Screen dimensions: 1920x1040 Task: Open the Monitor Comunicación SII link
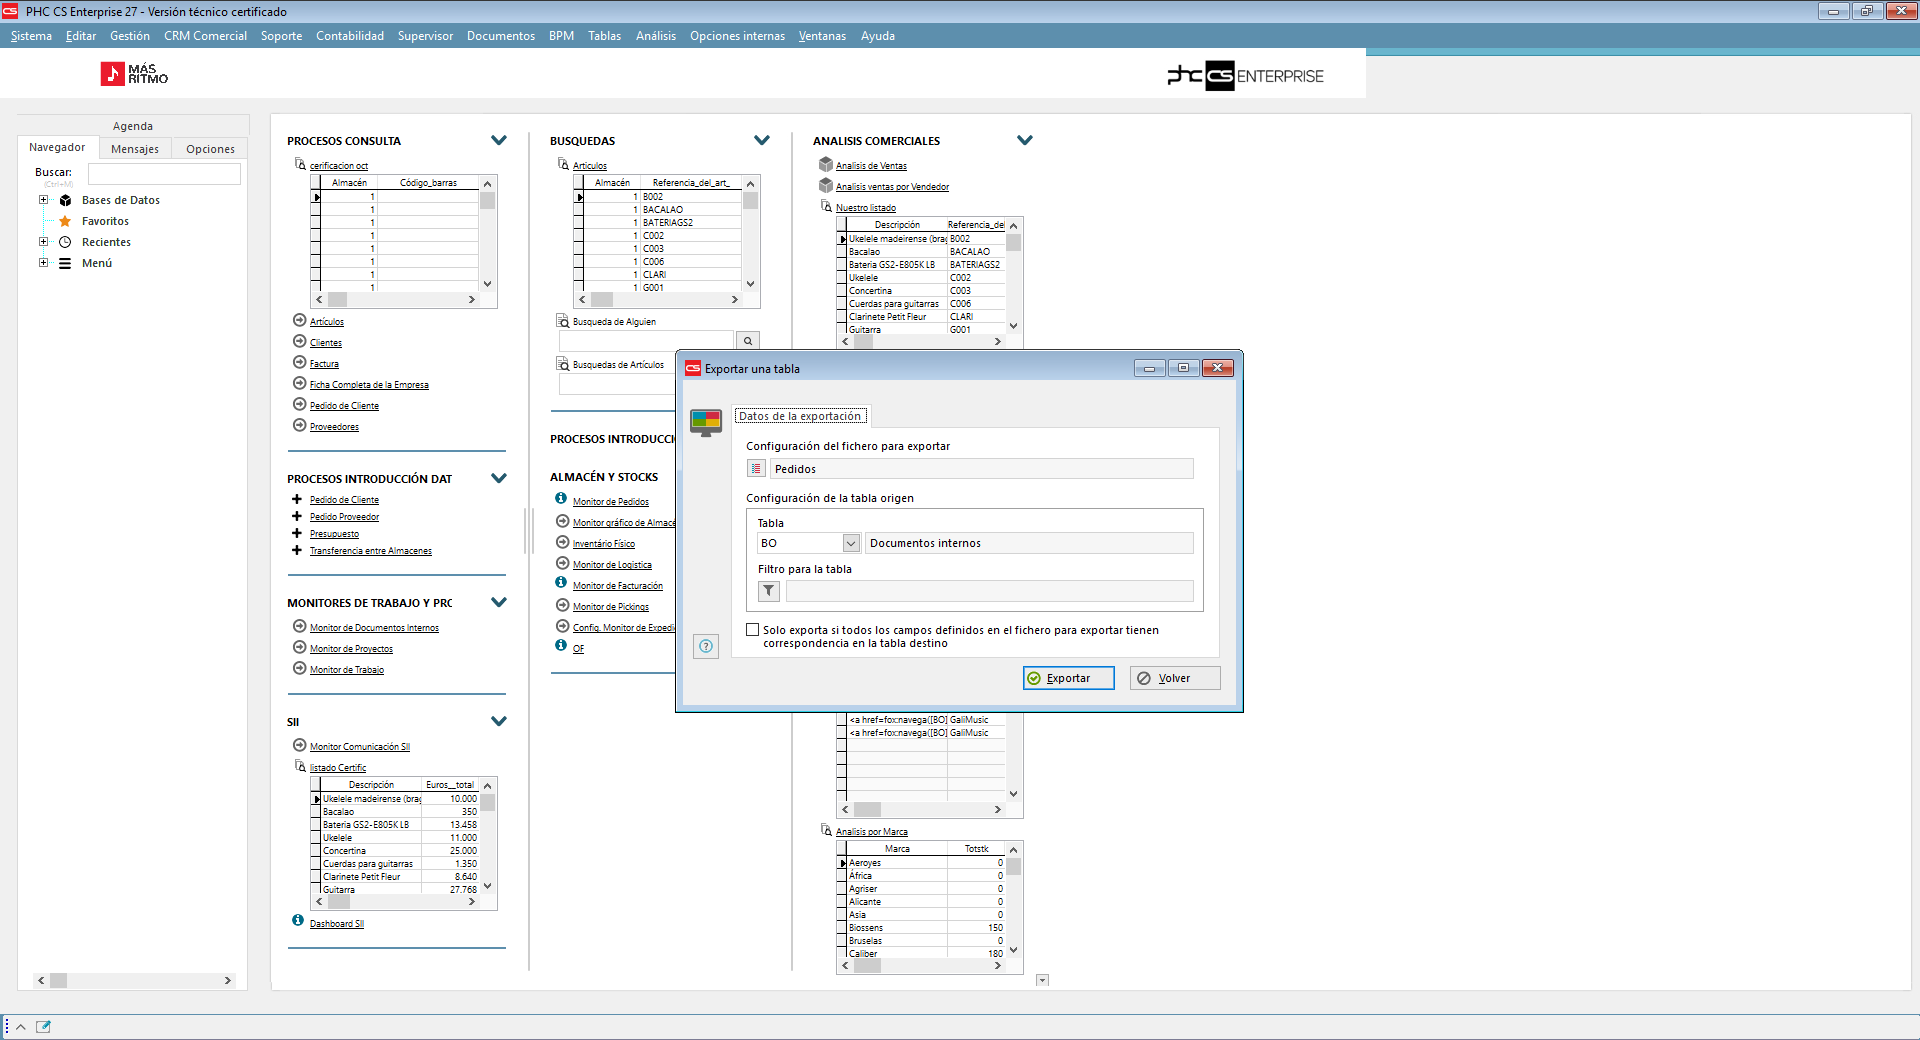click(x=360, y=747)
